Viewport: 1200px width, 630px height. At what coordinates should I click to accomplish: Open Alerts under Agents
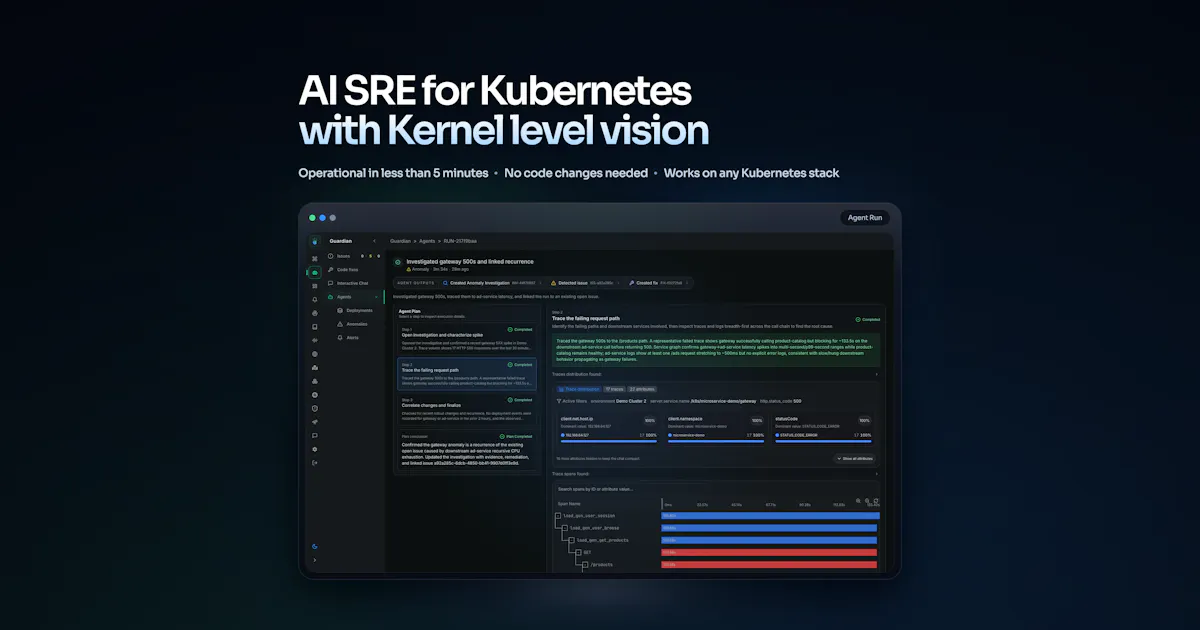pyautogui.click(x=353, y=338)
